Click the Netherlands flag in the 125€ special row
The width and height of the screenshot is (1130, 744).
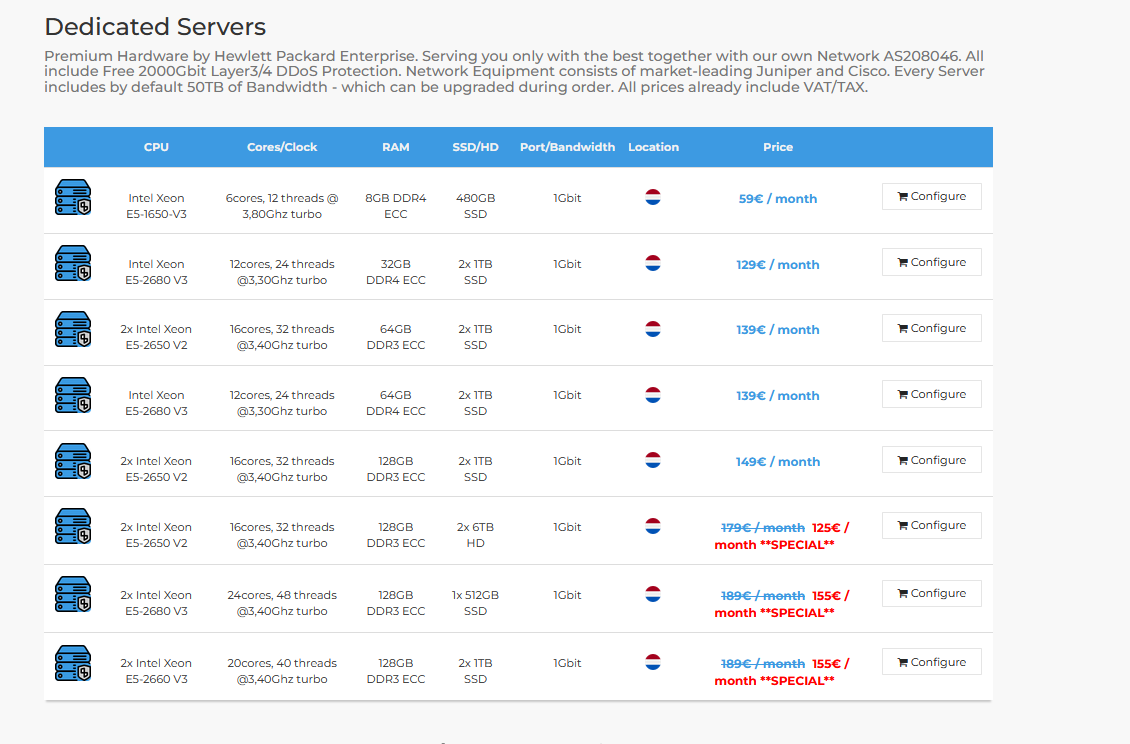[x=653, y=526]
